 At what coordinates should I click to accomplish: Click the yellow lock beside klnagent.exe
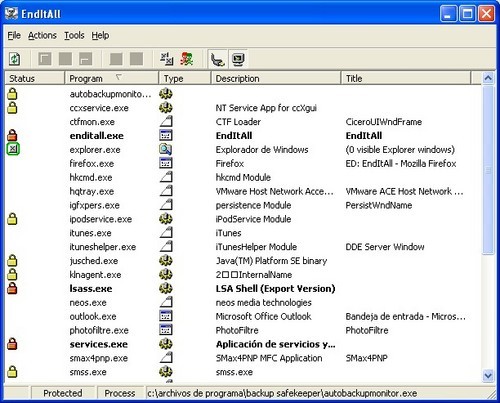point(12,275)
